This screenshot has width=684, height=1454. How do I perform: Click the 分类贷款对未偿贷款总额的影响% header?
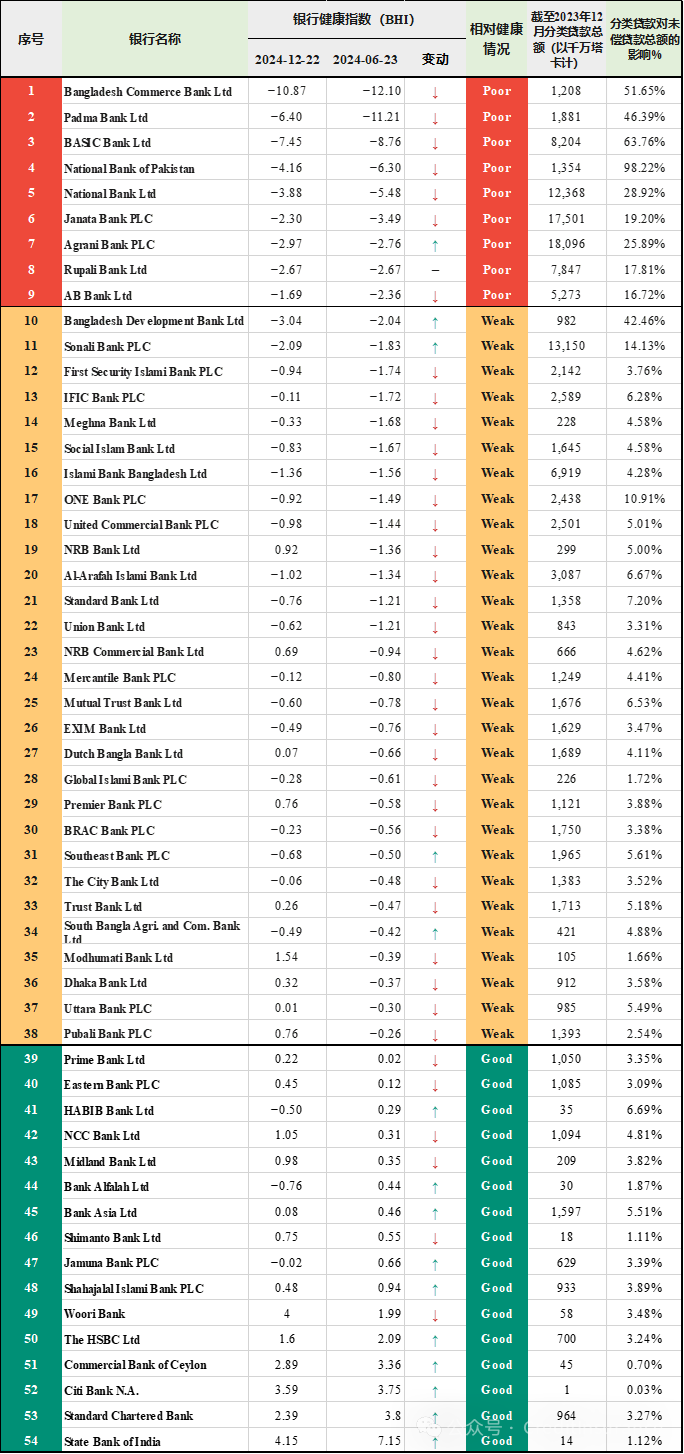pyautogui.click(x=646, y=39)
